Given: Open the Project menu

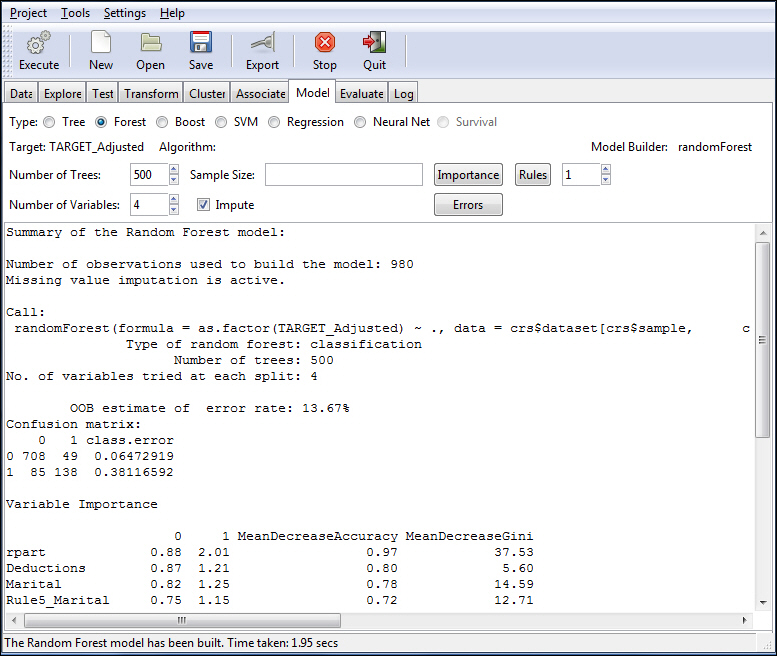Looking at the screenshot, I should click(x=28, y=13).
